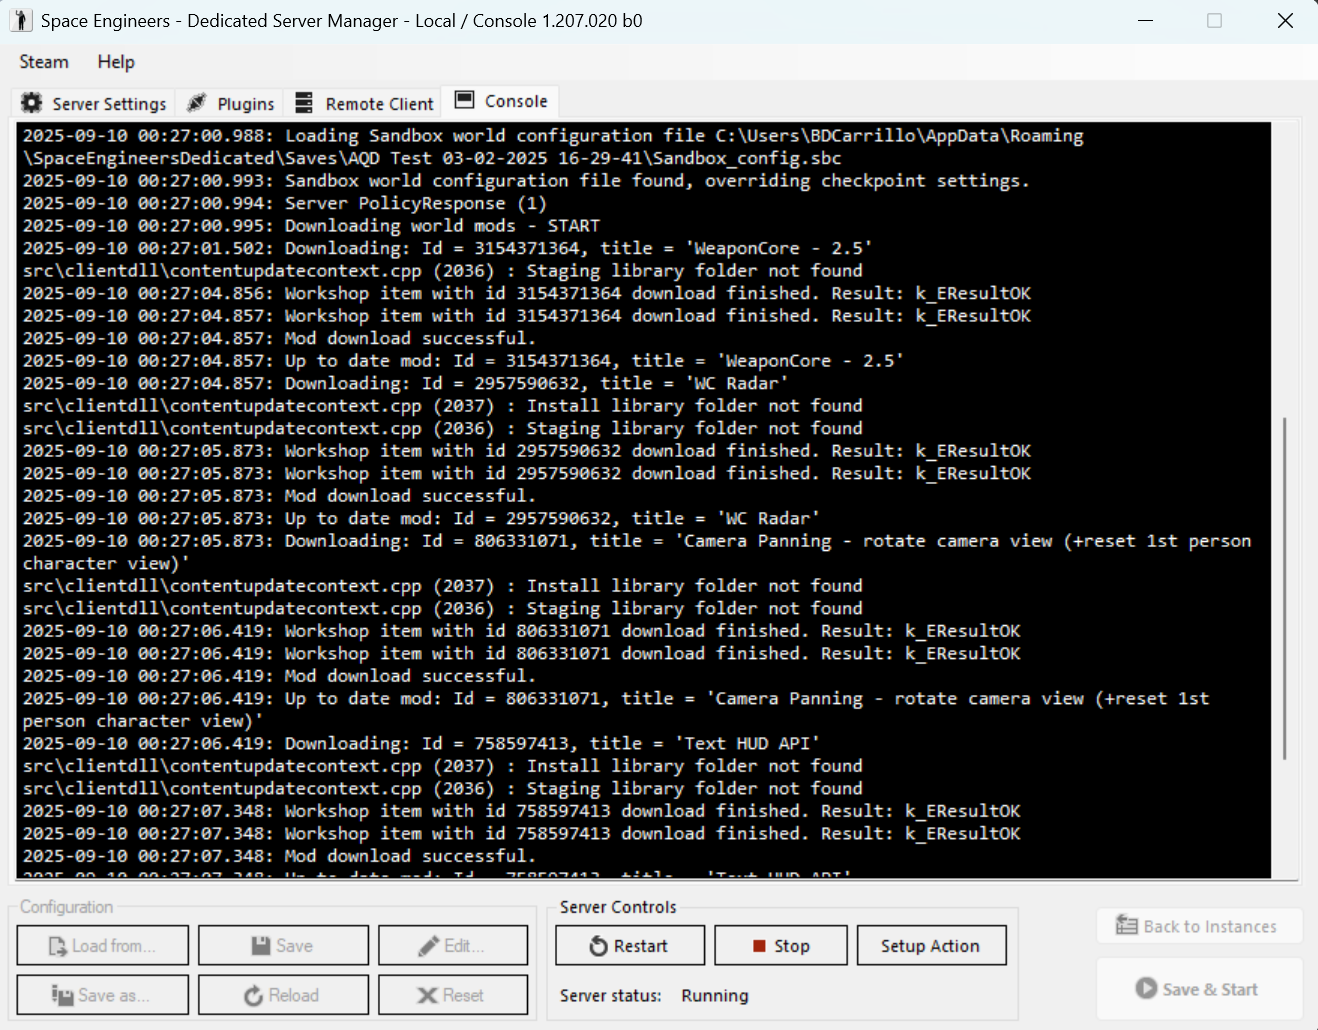1318x1030 pixels.
Task: Click the 'Sandbox world configuration file found' line
Action: point(526,181)
